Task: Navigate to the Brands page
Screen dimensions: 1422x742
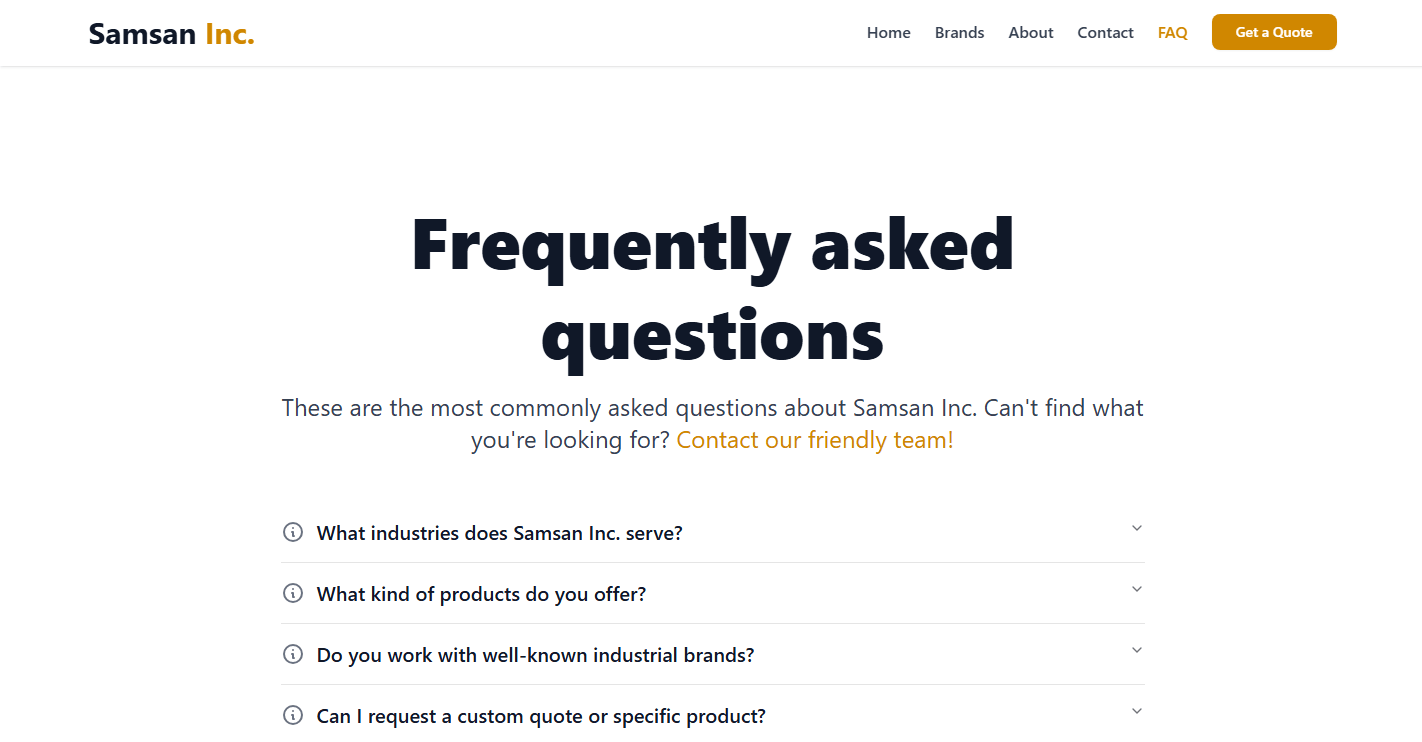Action: click(959, 32)
